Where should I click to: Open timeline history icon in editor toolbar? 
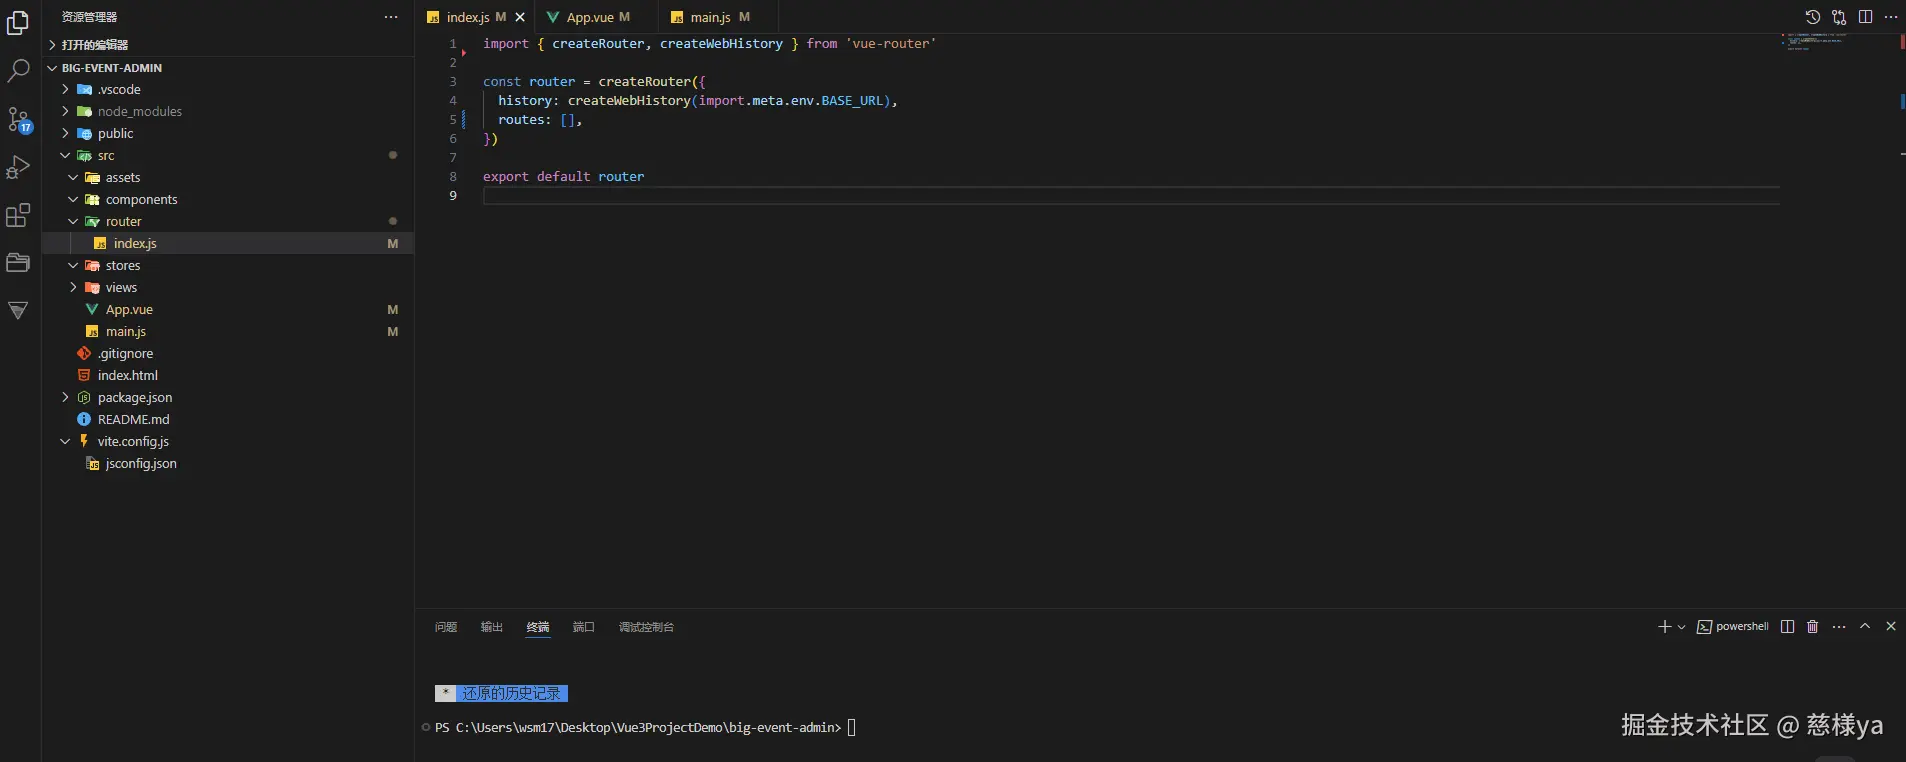click(x=1812, y=17)
